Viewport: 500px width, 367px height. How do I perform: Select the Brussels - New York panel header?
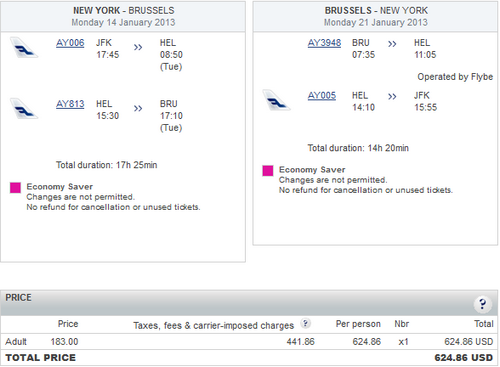[375, 16]
